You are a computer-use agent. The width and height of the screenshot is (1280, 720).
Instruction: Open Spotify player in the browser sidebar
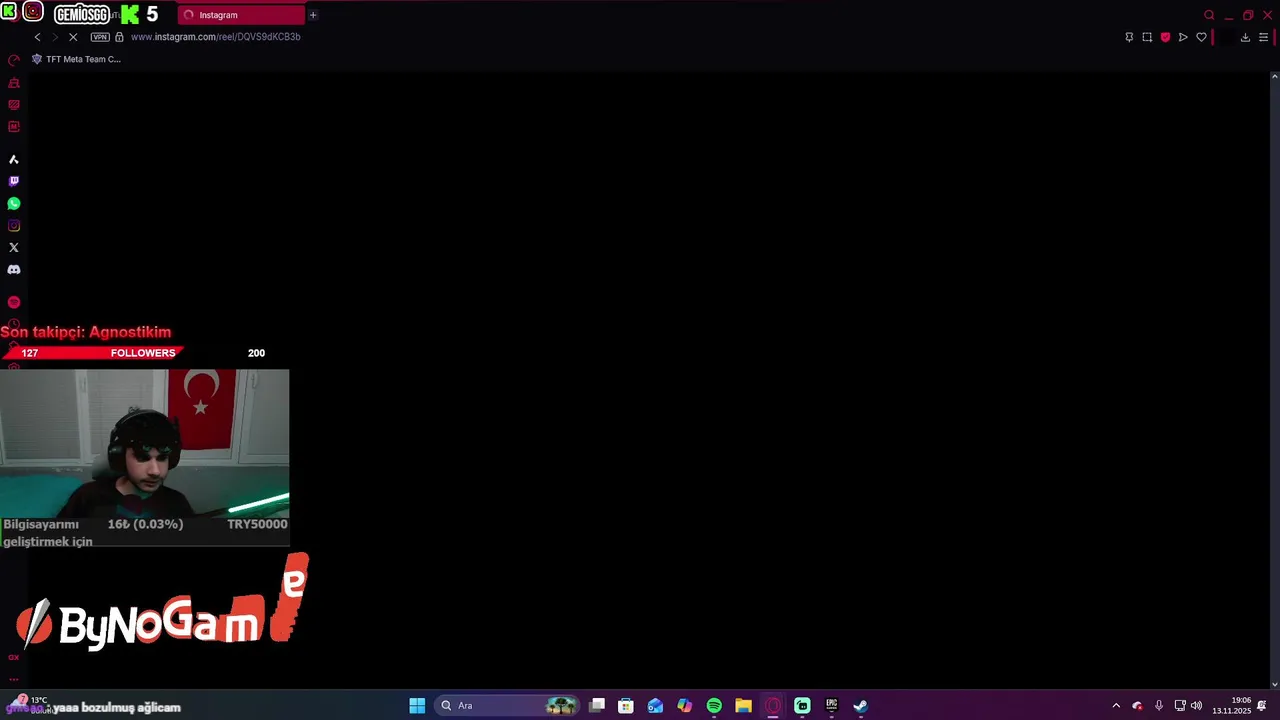coord(14,302)
